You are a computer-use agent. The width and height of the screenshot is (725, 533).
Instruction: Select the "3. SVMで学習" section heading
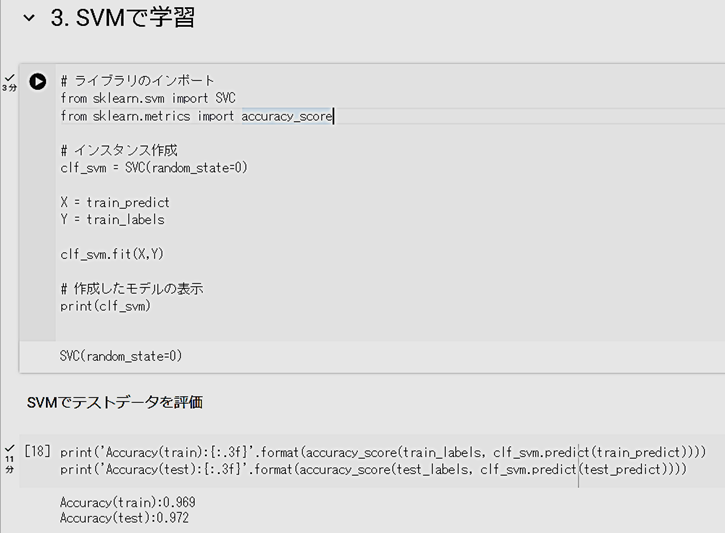coord(122,18)
